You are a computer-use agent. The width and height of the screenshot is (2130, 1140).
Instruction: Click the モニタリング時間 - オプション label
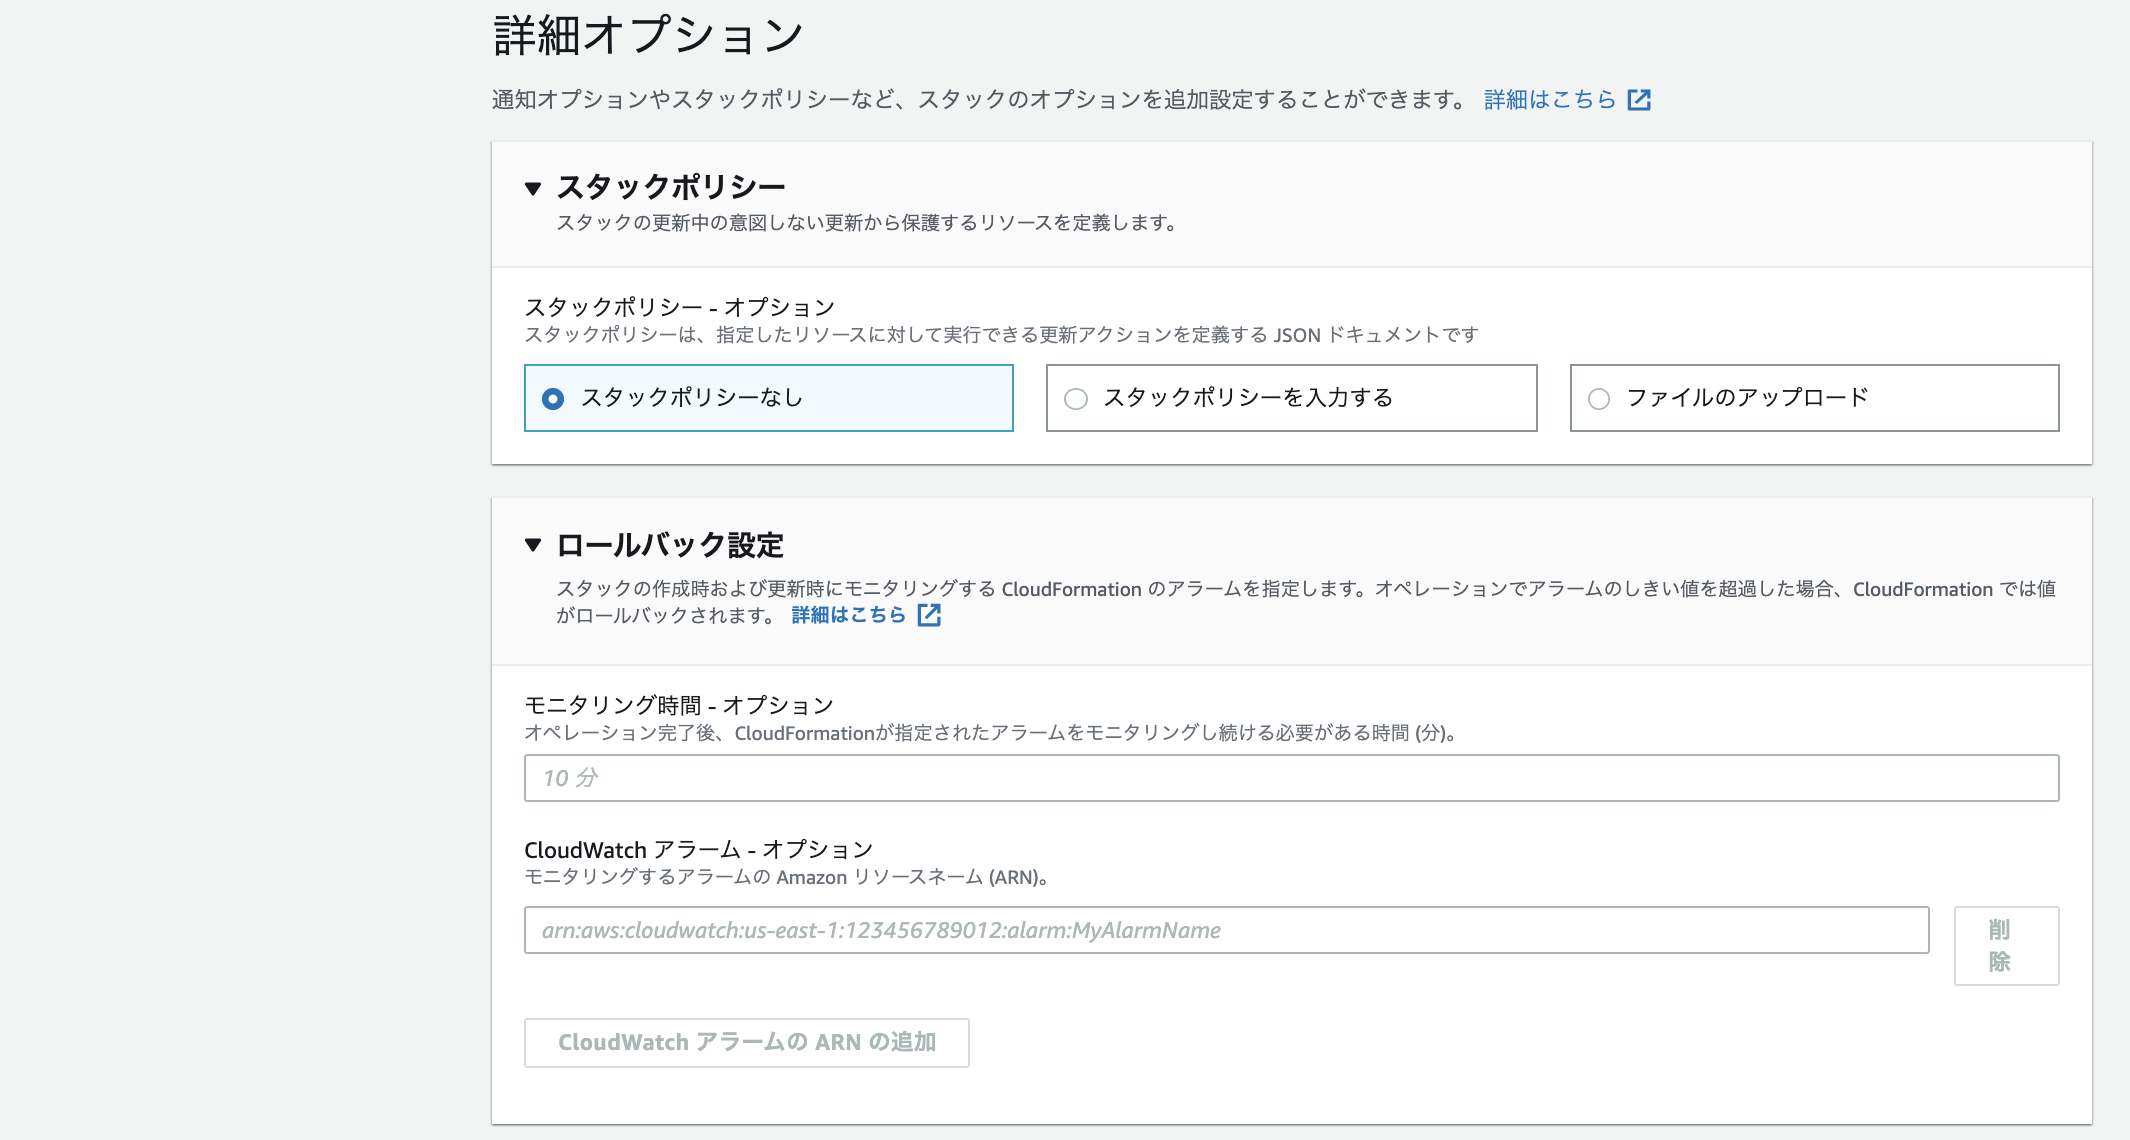pyautogui.click(x=679, y=705)
